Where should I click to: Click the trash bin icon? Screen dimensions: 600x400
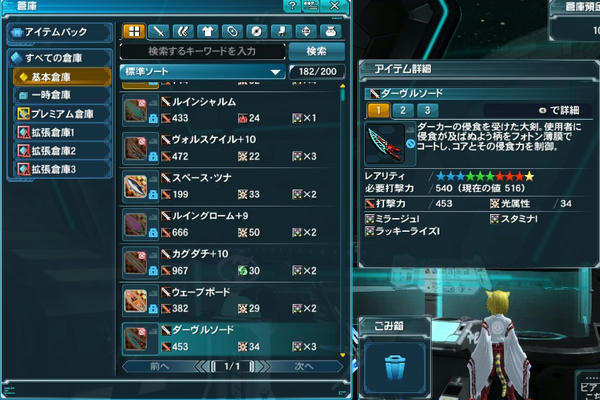coord(394,368)
